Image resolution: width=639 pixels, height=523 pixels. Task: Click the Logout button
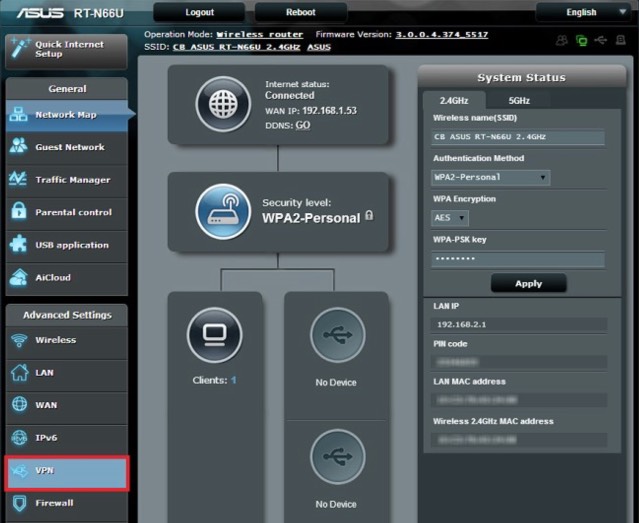[x=199, y=12]
